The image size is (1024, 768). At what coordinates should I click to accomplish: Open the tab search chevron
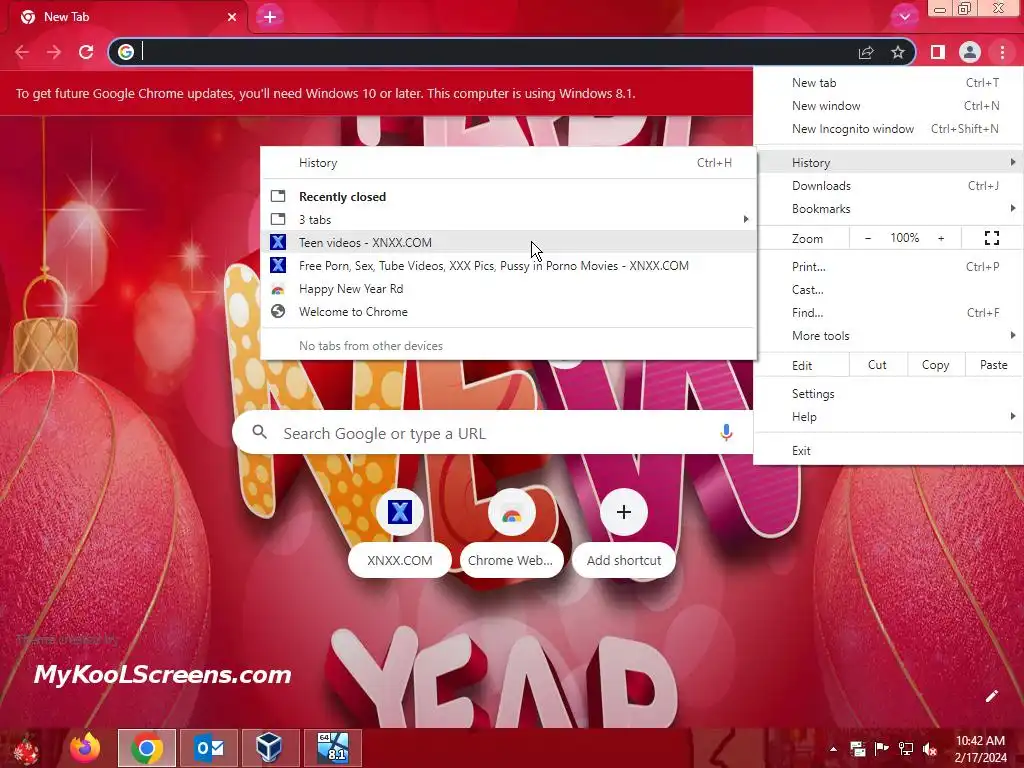tap(904, 17)
